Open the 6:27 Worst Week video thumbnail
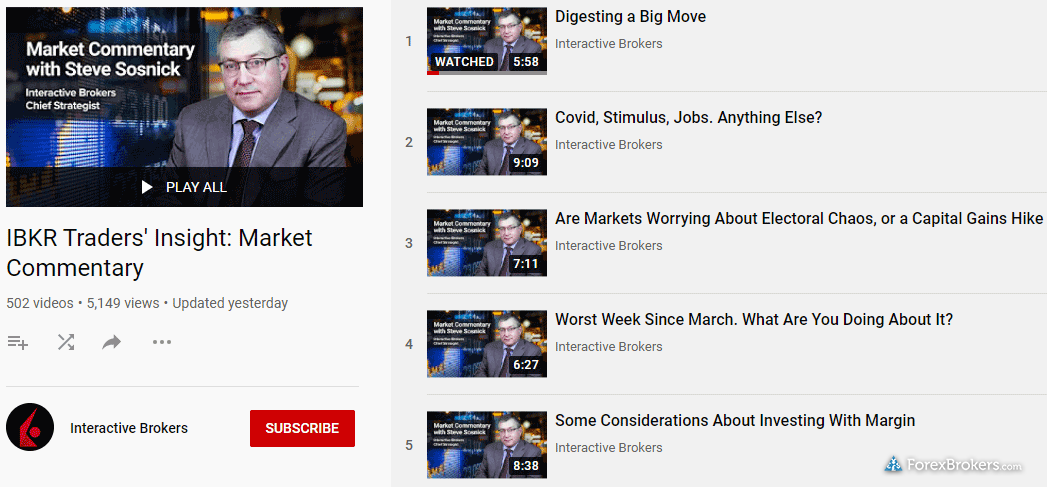 tap(487, 343)
